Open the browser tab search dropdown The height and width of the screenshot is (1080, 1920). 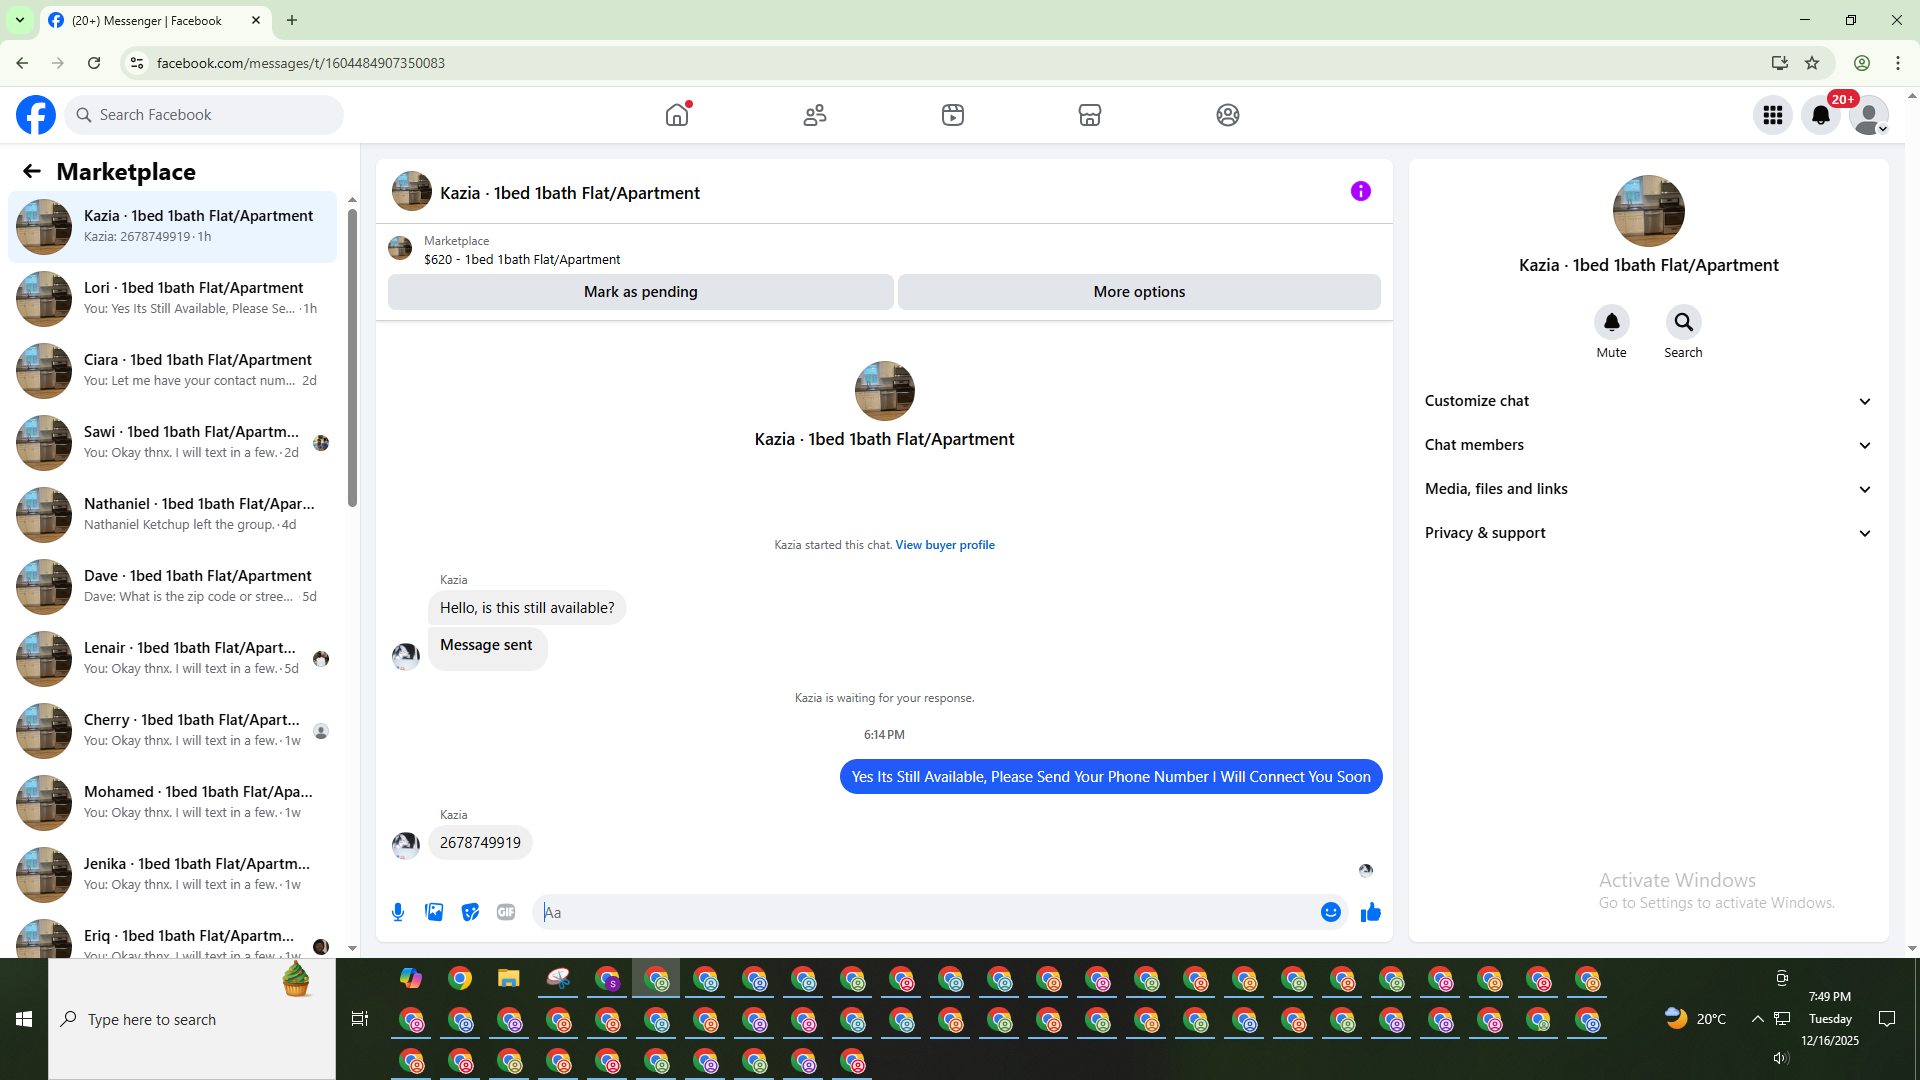pos(20,20)
